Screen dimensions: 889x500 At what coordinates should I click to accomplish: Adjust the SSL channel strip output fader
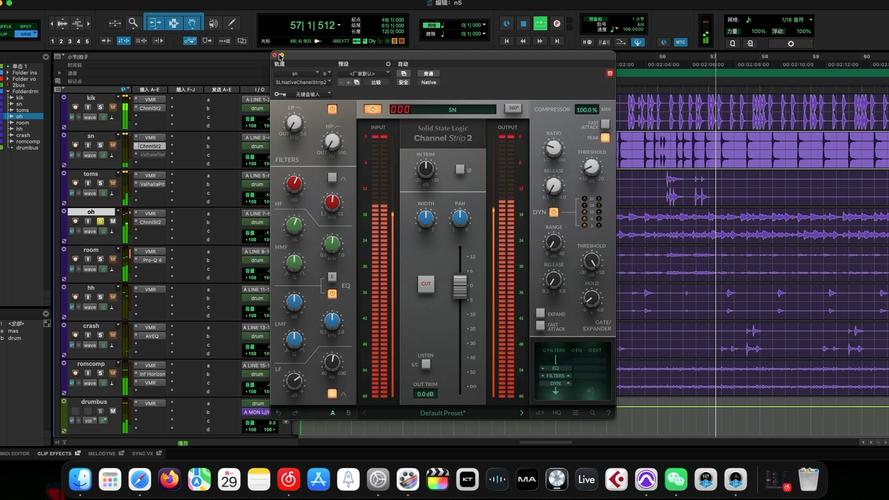coord(460,286)
